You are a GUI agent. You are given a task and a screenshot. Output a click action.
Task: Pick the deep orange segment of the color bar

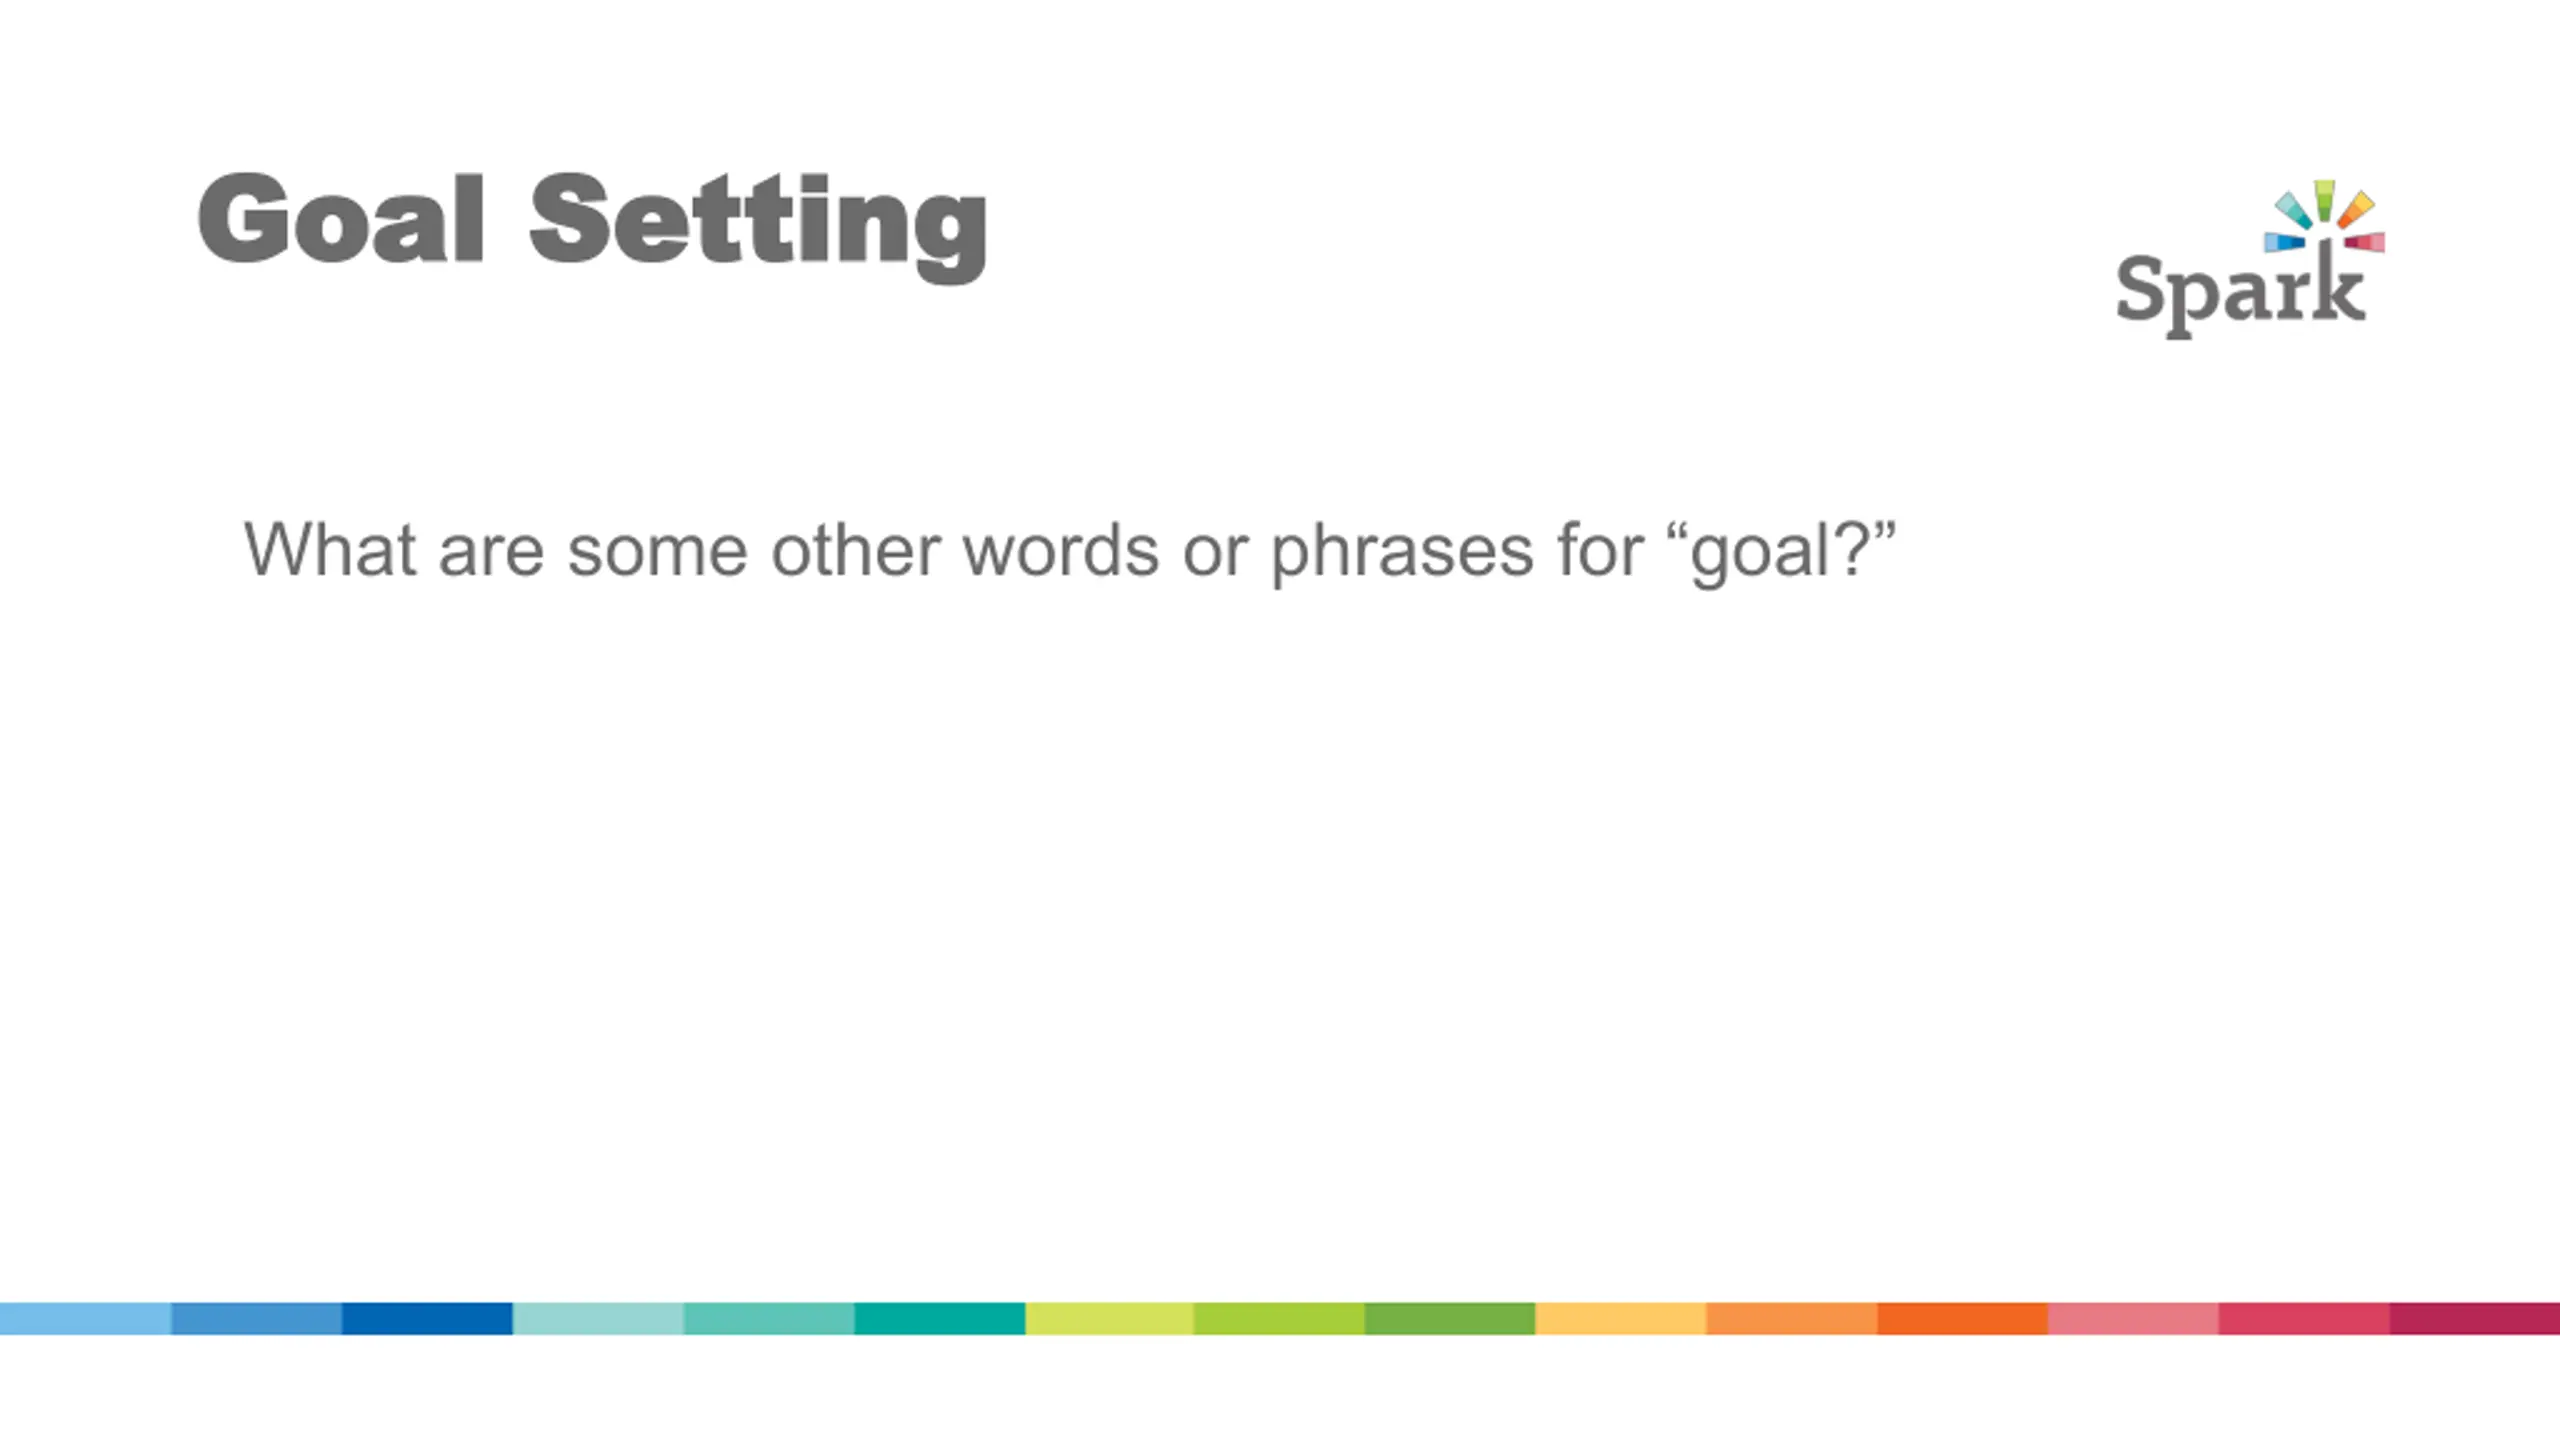[x=1962, y=1318]
